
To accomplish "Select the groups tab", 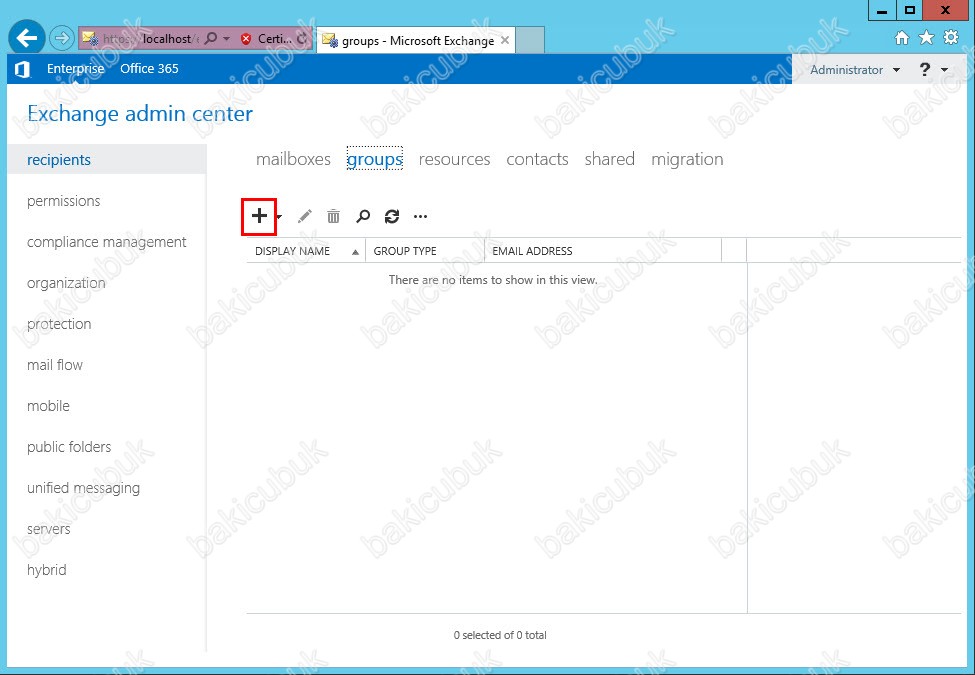I will click(374, 159).
